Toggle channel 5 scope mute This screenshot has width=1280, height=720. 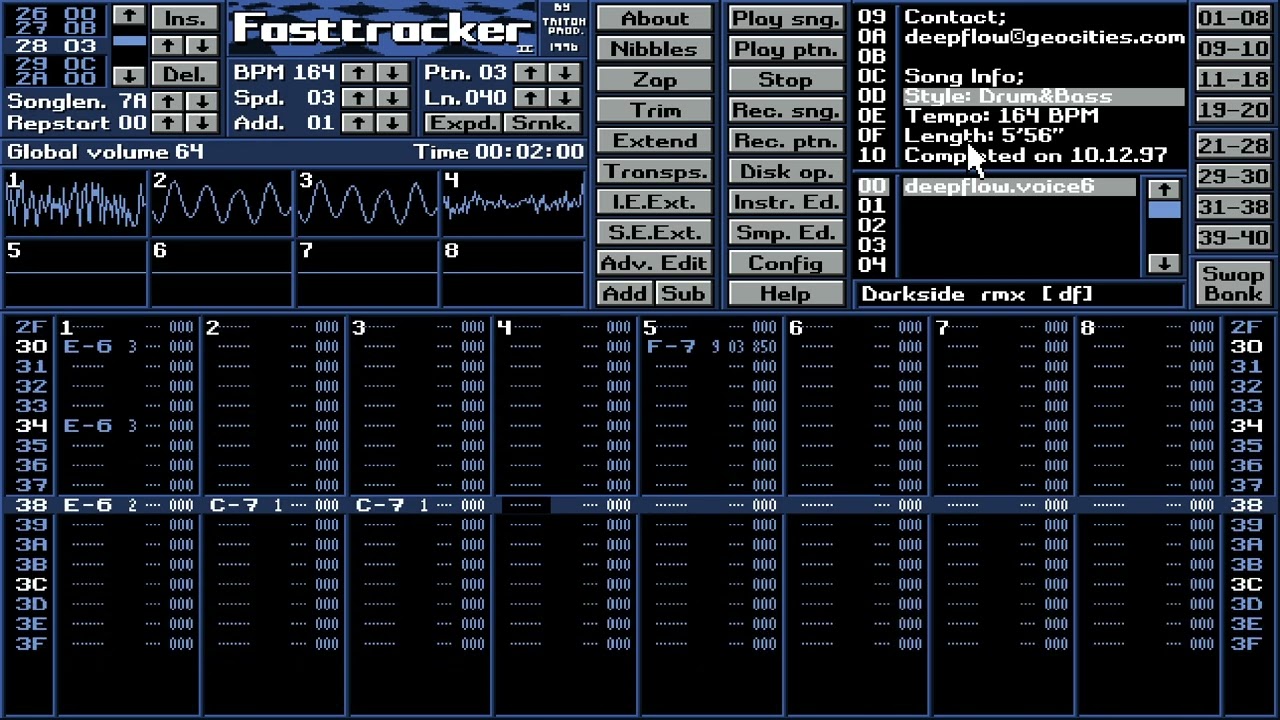(75, 272)
